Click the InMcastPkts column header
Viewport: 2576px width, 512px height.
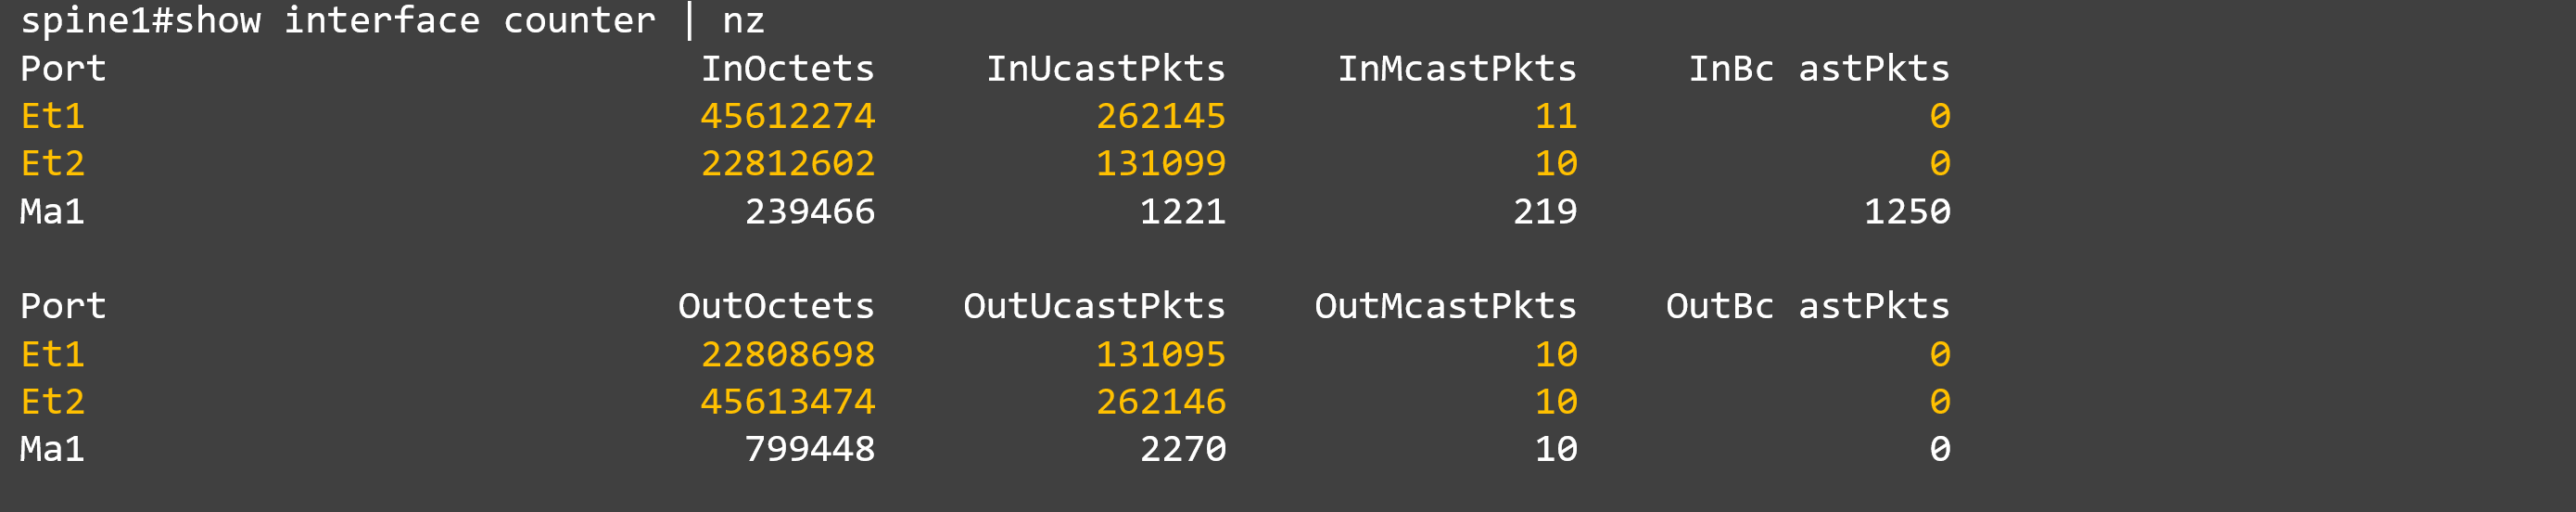pos(1457,69)
